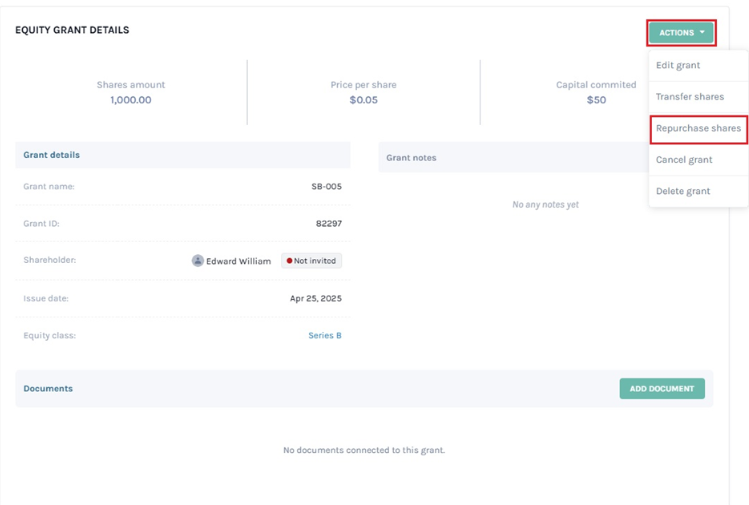The image size is (749, 505).
Task: Click the shares amount value 1,000.00
Action: click(131, 100)
